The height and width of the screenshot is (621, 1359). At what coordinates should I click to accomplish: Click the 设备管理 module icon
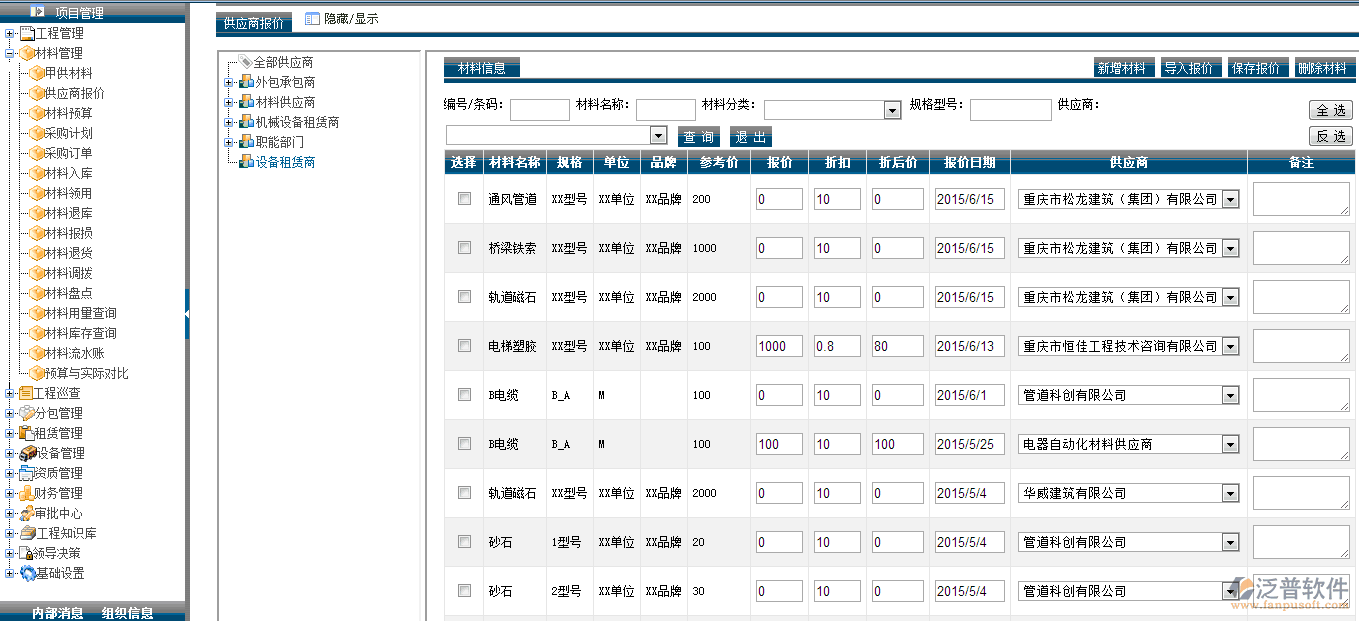[x=28, y=453]
